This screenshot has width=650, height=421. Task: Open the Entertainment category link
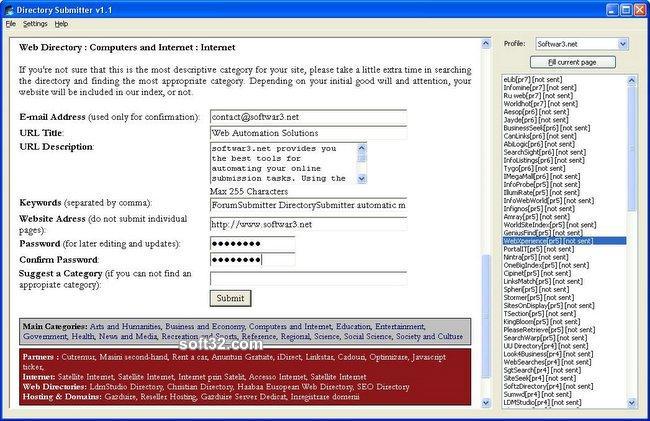(x=400, y=327)
